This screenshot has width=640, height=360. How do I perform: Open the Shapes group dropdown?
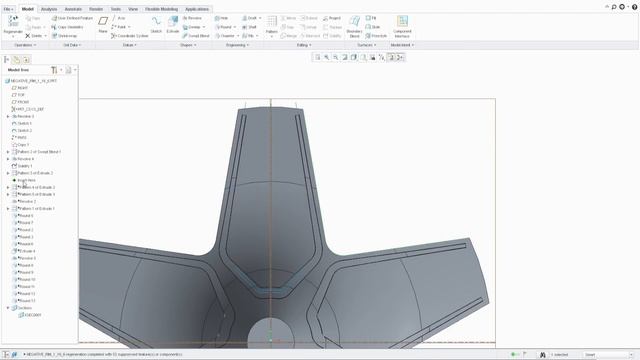(x=188, y=45)
